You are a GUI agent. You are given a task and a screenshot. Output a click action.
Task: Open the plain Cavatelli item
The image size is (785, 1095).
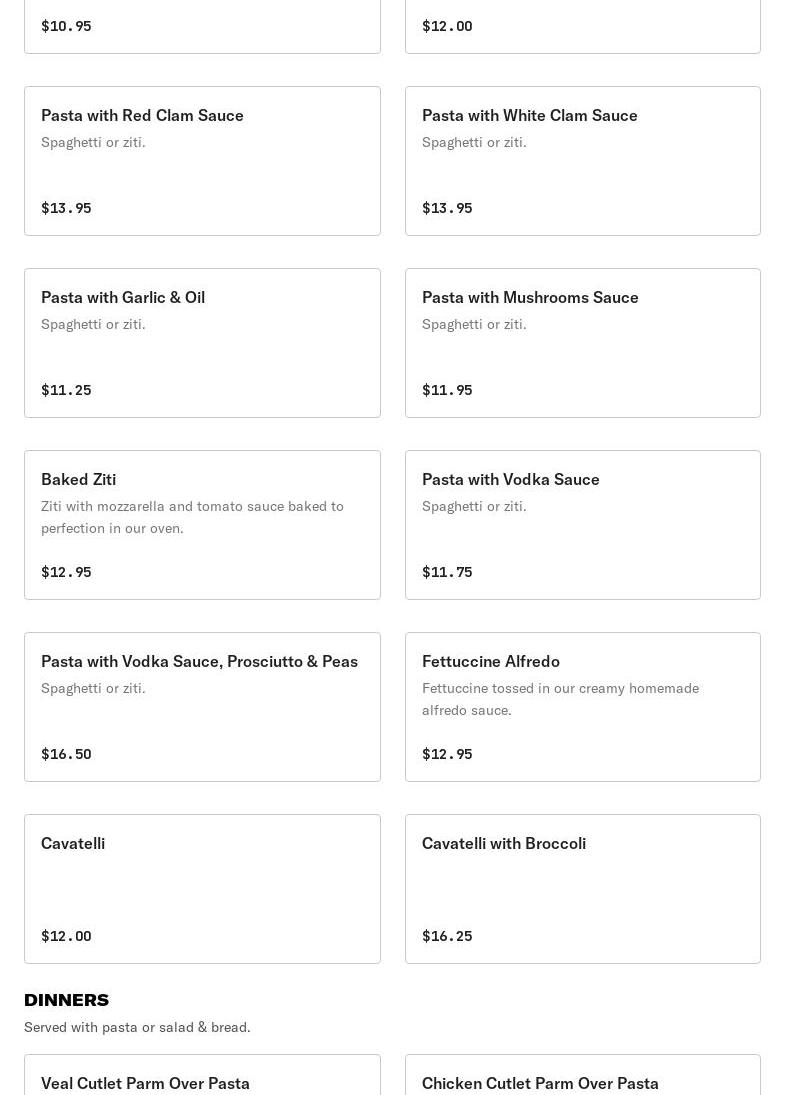pos(202,889)
